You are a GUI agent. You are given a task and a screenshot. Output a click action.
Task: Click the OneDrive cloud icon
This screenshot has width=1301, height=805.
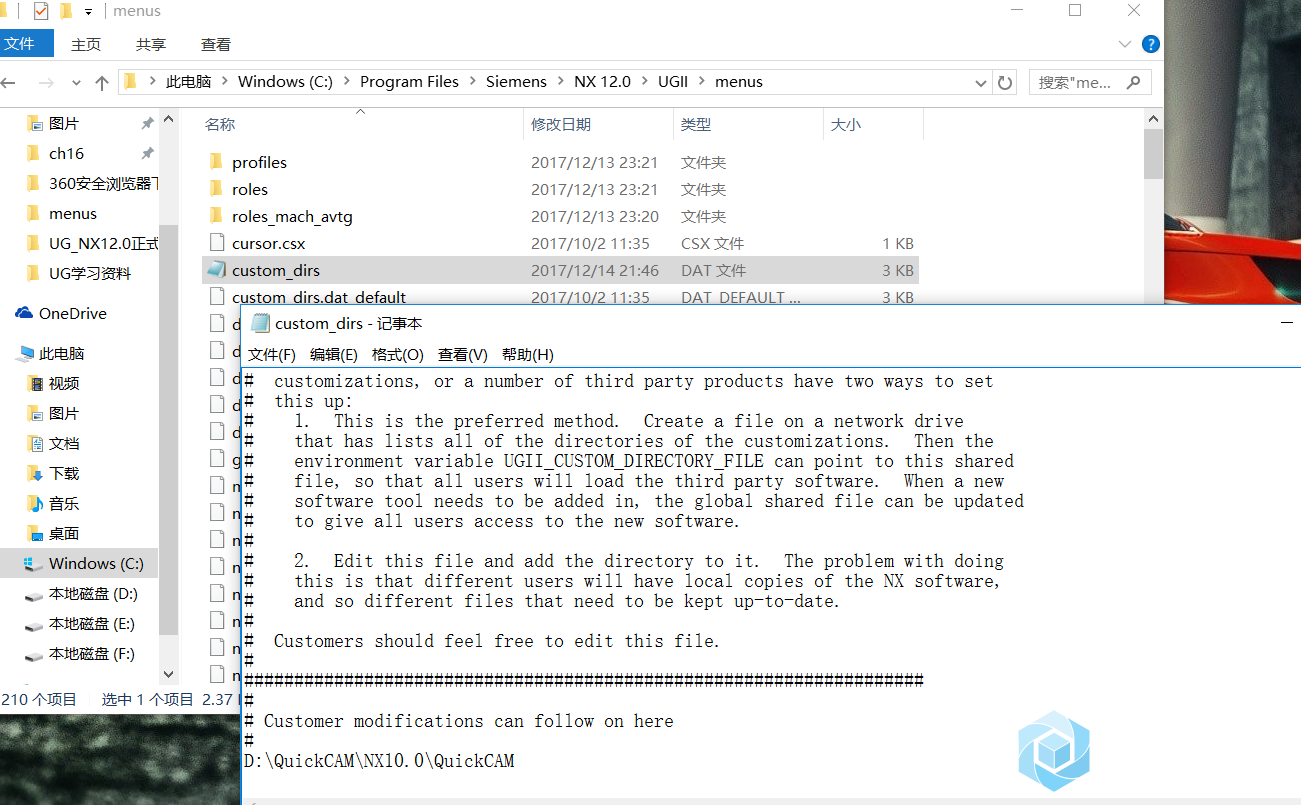point(24,313)
